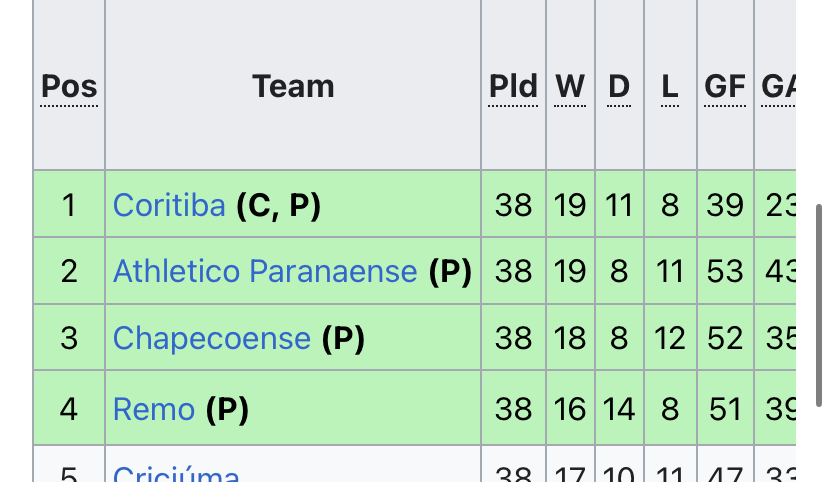Viewport: 828px width, 482px height.
Task: Click the GA column header abbreviation
Action: [x=778, y=86]
